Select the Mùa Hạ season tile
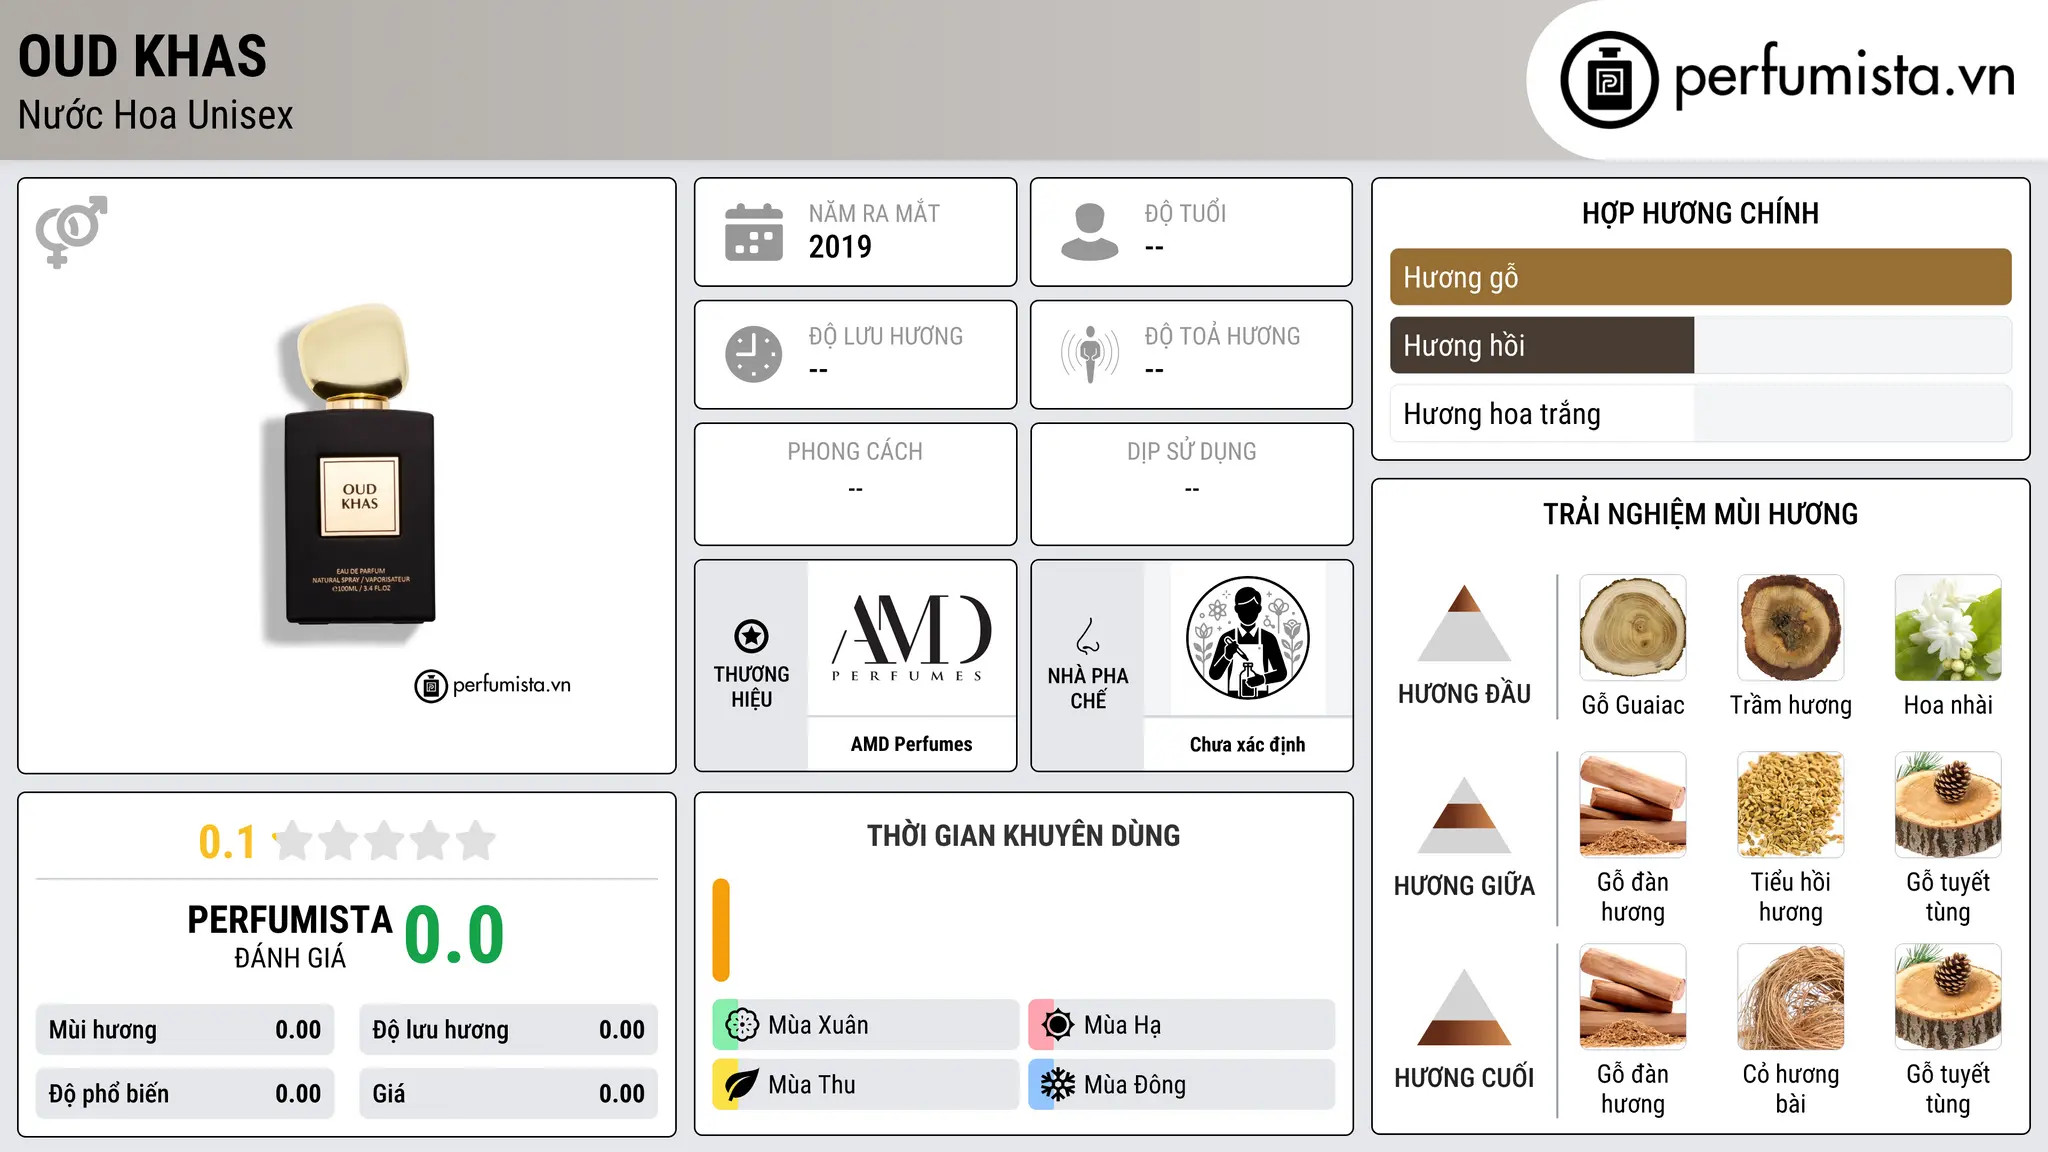Image resolution: width=2048 pixels, height=1152 pixels. pos(1181,1025)
